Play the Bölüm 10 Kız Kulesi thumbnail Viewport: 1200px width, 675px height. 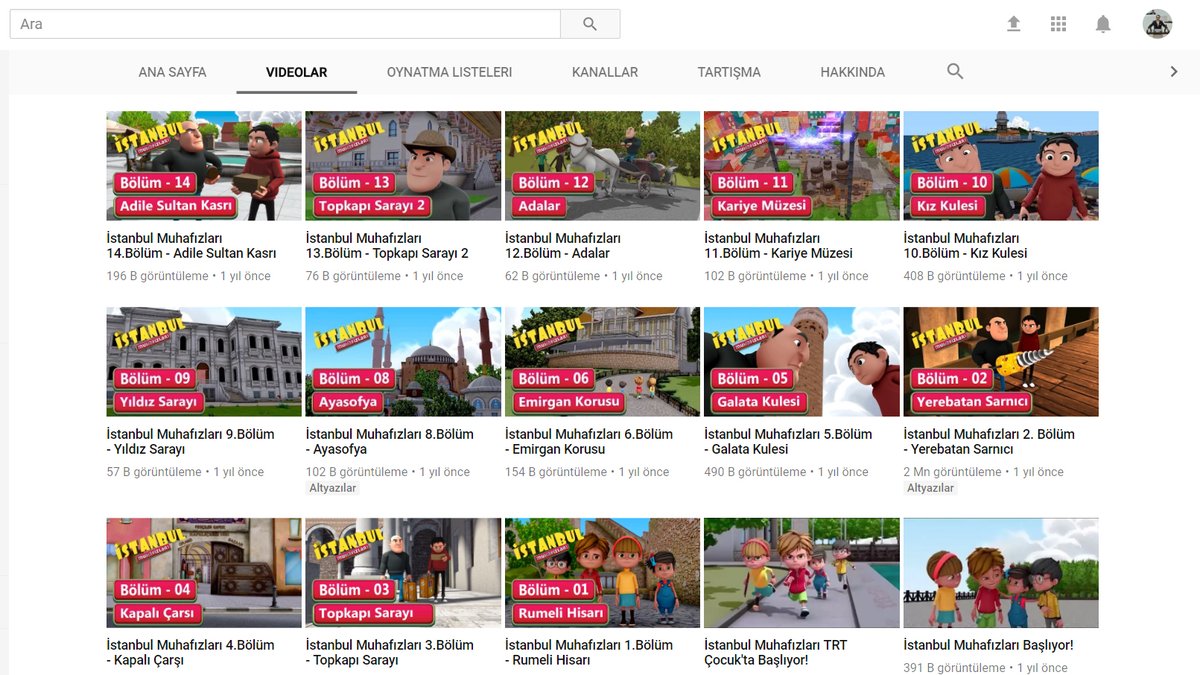1000,166
